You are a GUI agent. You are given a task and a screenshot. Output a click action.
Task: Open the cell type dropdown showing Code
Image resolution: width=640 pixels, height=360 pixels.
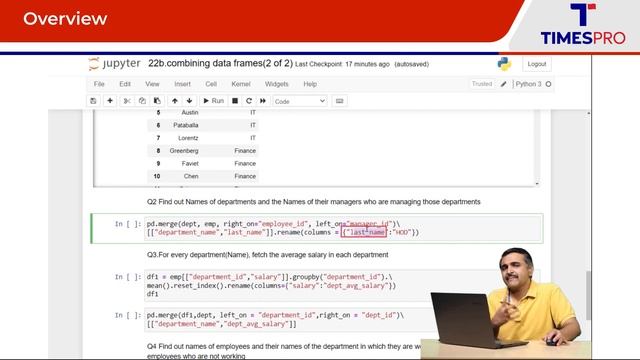click(x=300, y=101)
